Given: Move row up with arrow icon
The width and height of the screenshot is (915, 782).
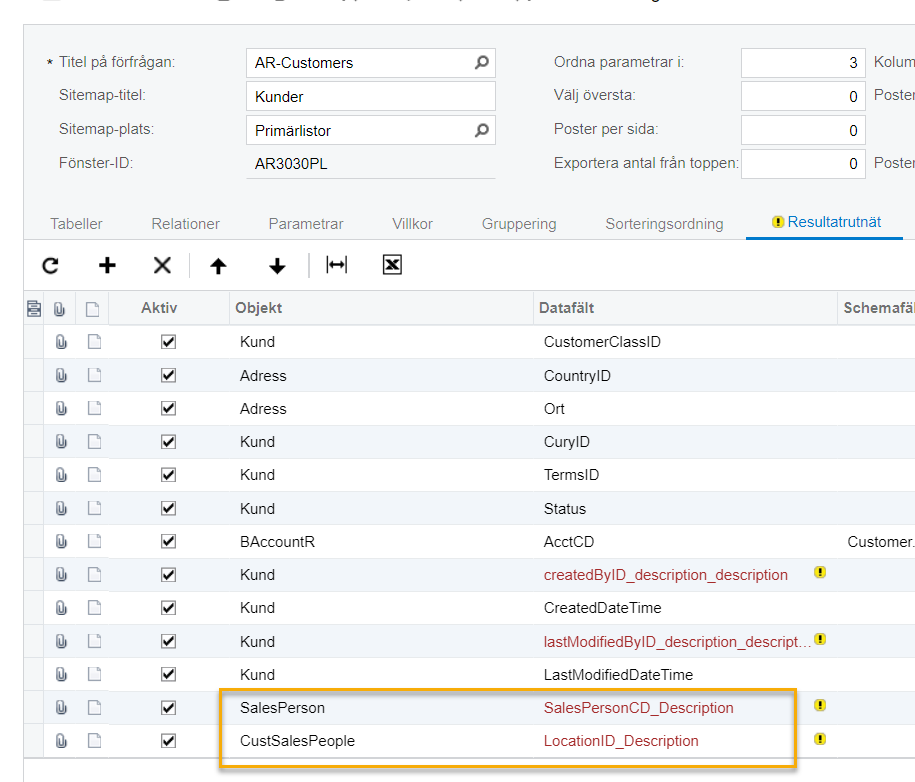Looking at the screenshot, I should [218, 265].
